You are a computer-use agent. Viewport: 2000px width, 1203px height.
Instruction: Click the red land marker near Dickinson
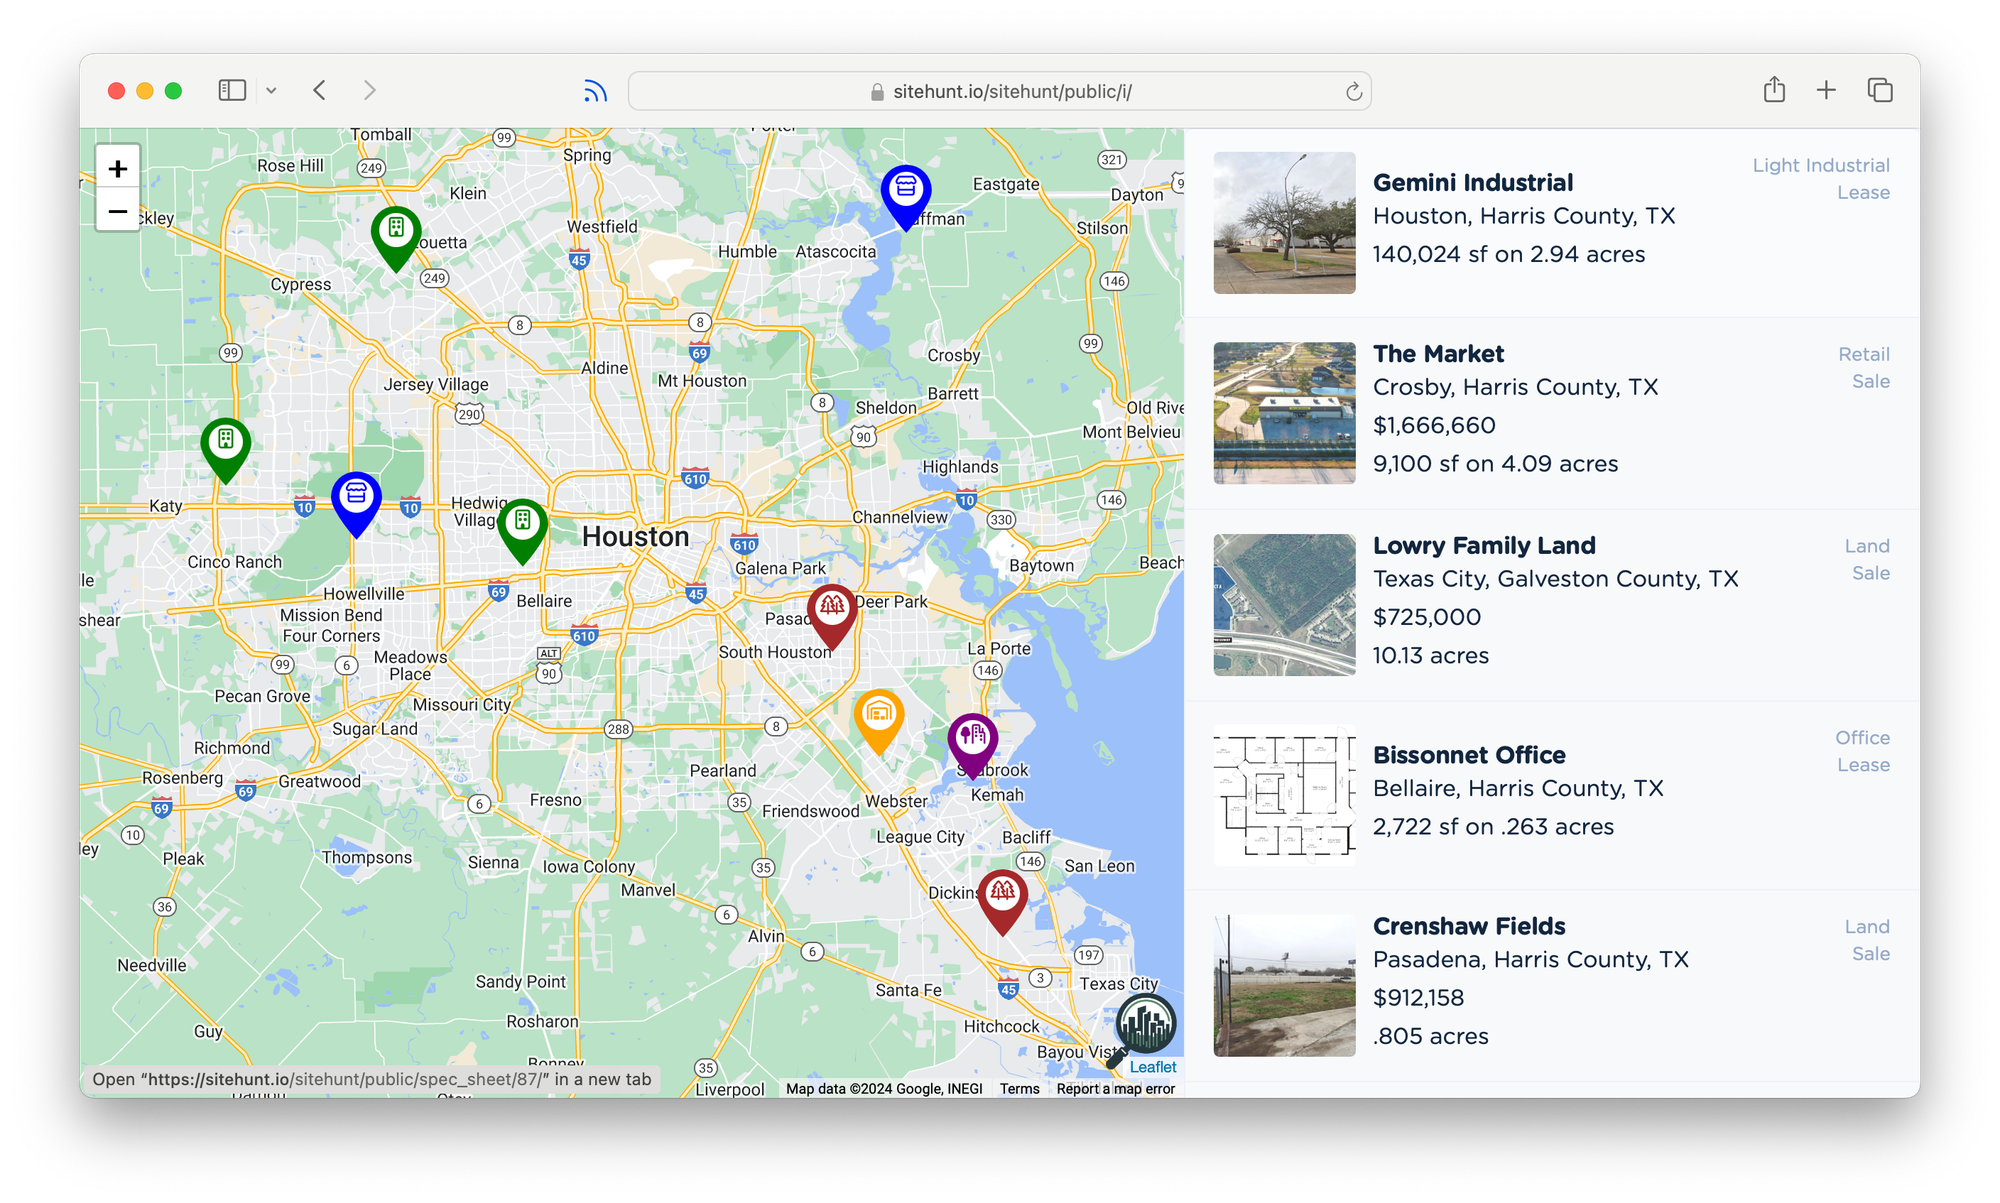(1002, 895)
